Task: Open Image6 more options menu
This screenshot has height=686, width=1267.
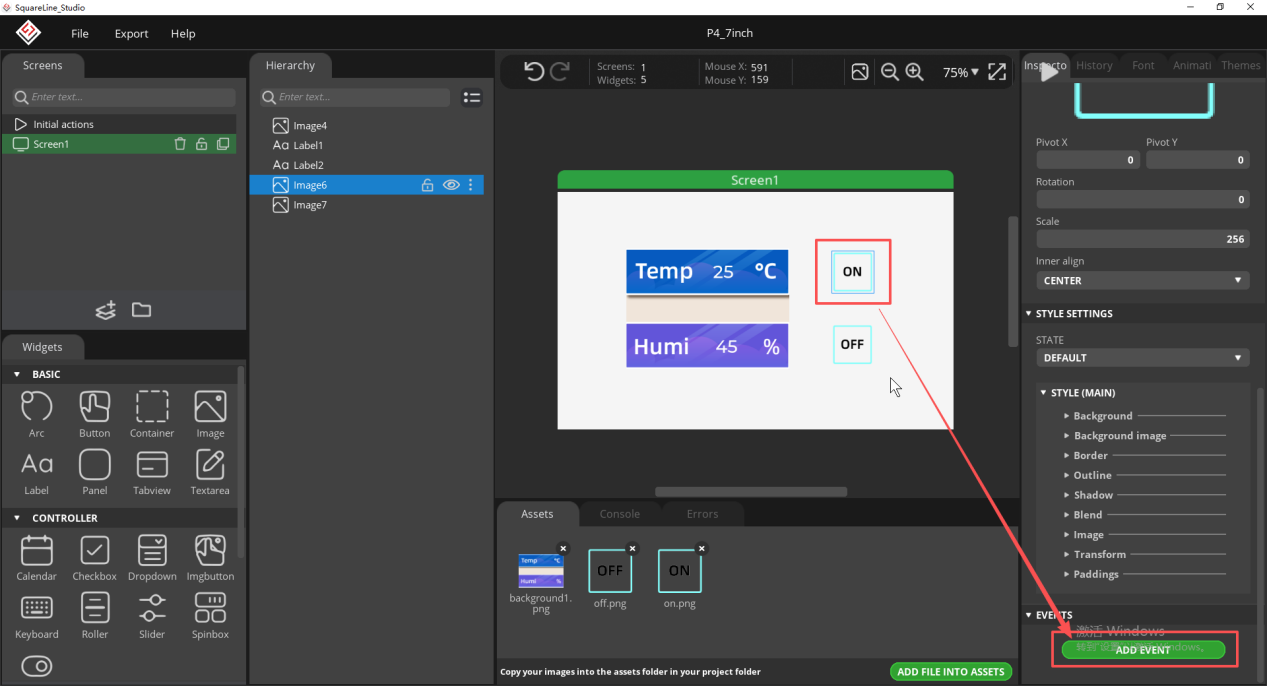Action: pyautogui.click(x=471, y=185)
